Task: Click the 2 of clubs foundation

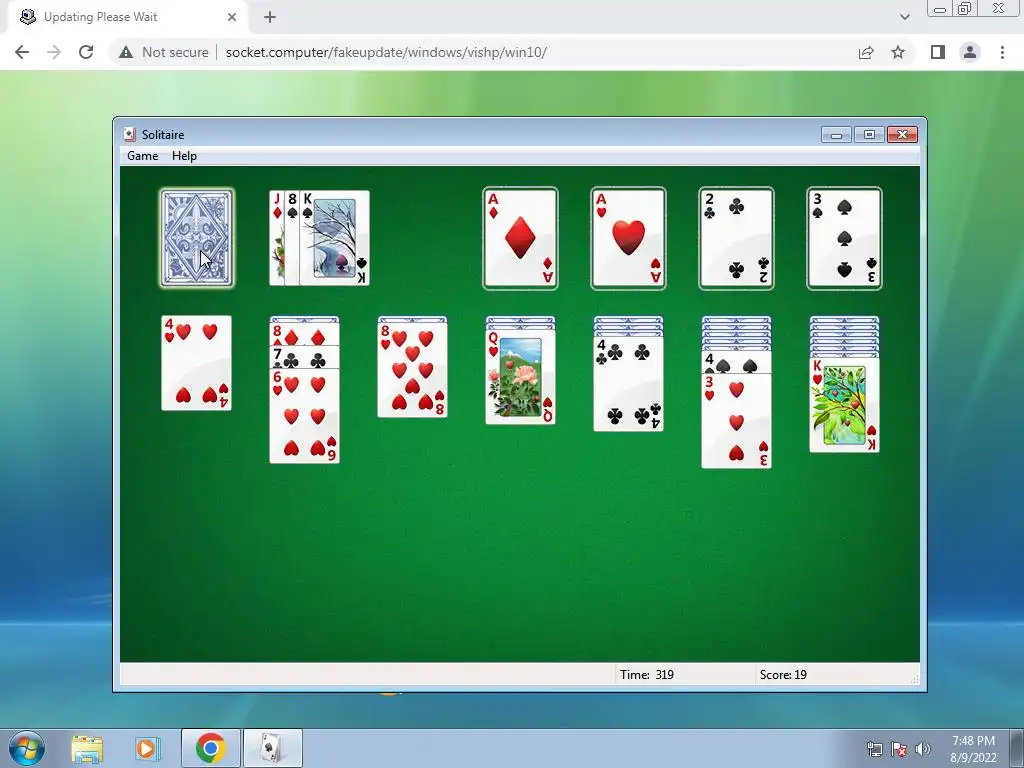Action: tap(736, 238)
